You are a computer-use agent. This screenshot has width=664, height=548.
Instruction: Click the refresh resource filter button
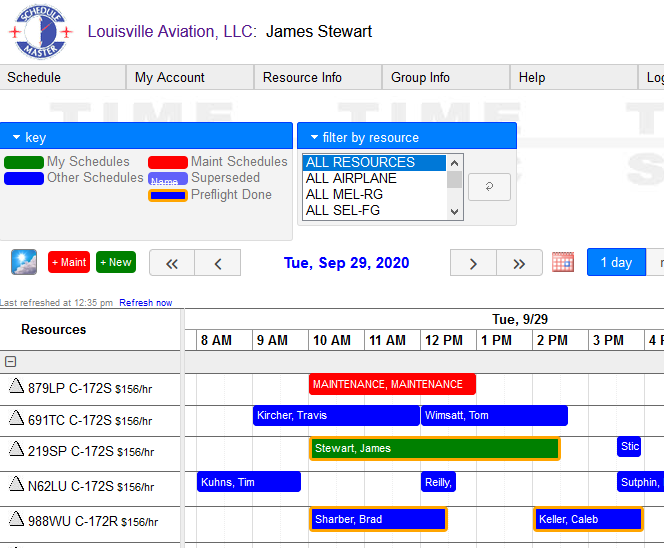click(x=489, y=187)
